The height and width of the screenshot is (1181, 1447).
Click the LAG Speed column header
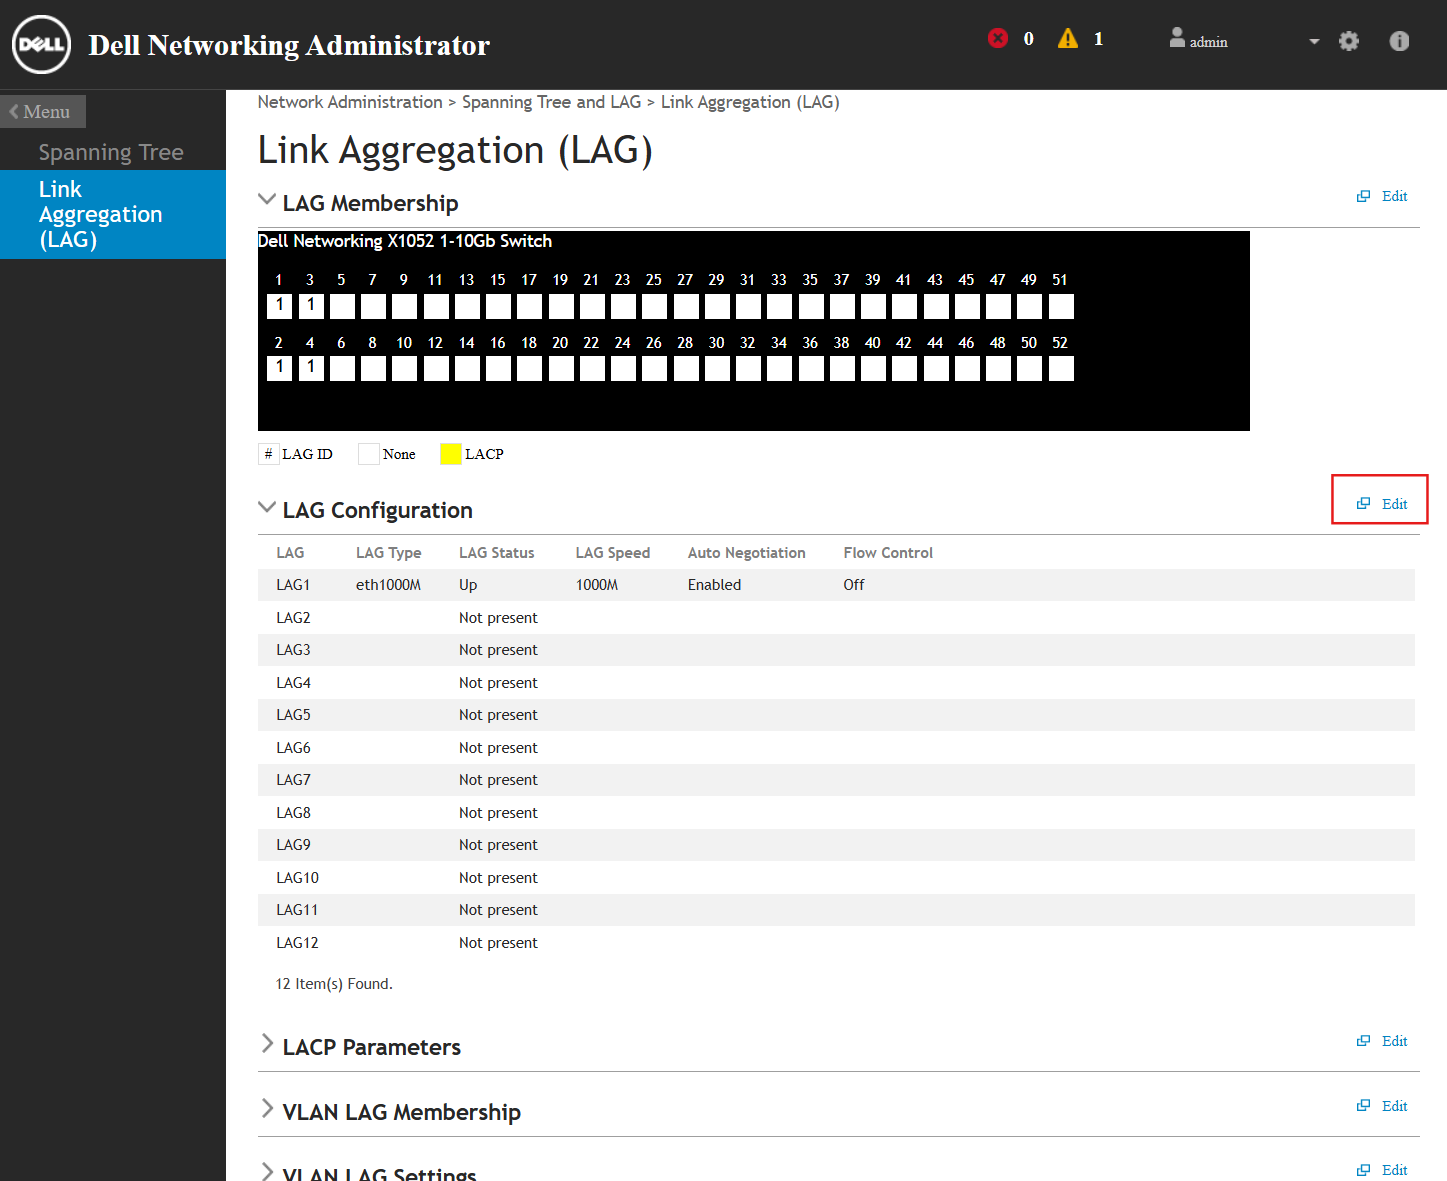612,553
